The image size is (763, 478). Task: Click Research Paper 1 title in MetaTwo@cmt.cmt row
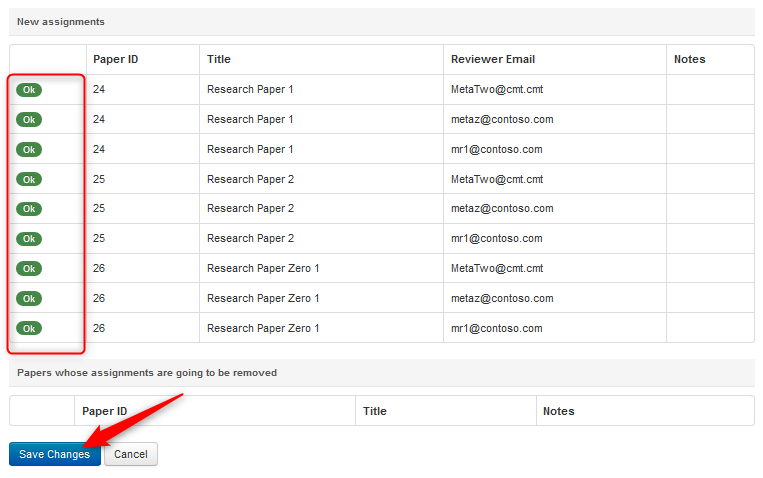250,90
